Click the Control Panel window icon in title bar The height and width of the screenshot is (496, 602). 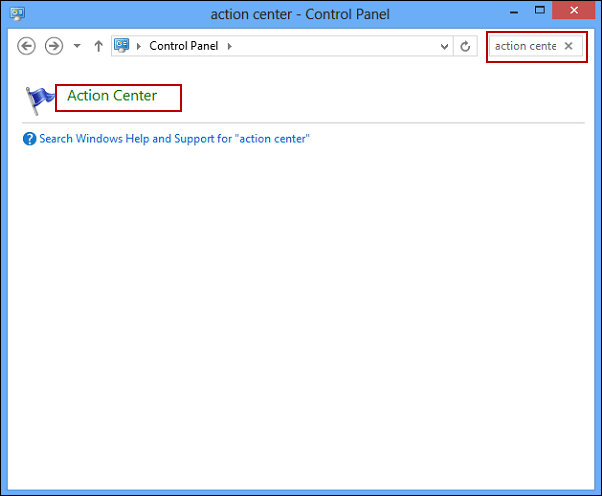[17, 14]
